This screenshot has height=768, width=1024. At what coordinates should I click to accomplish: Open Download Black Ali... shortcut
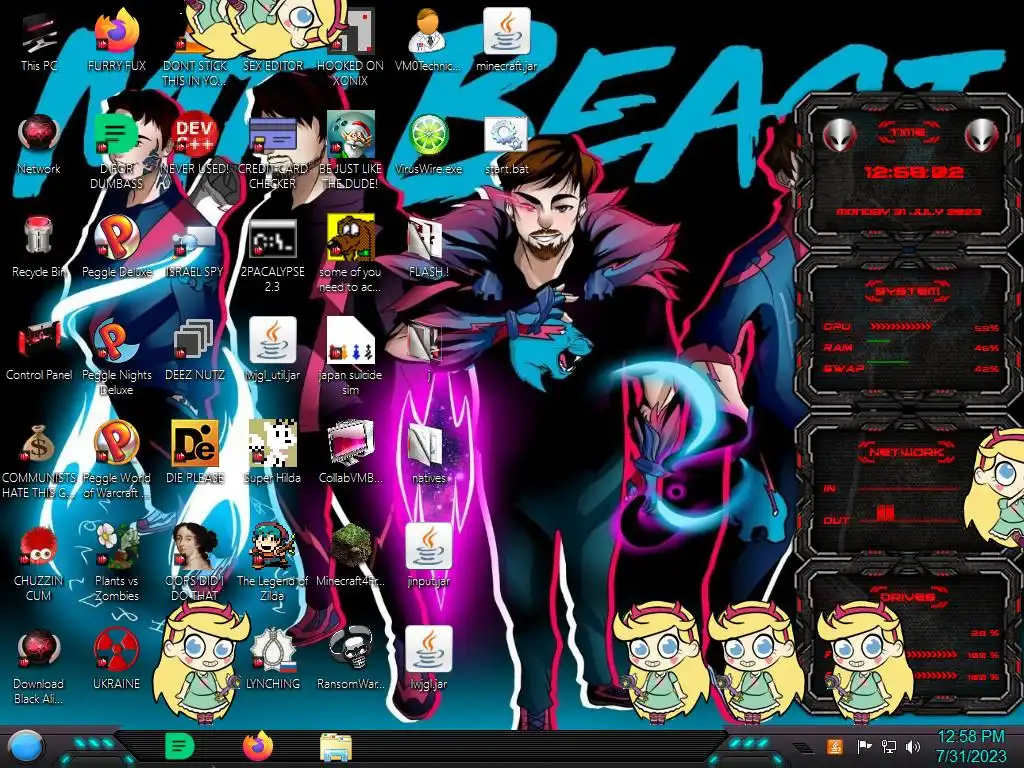click(x=39, y=666)
